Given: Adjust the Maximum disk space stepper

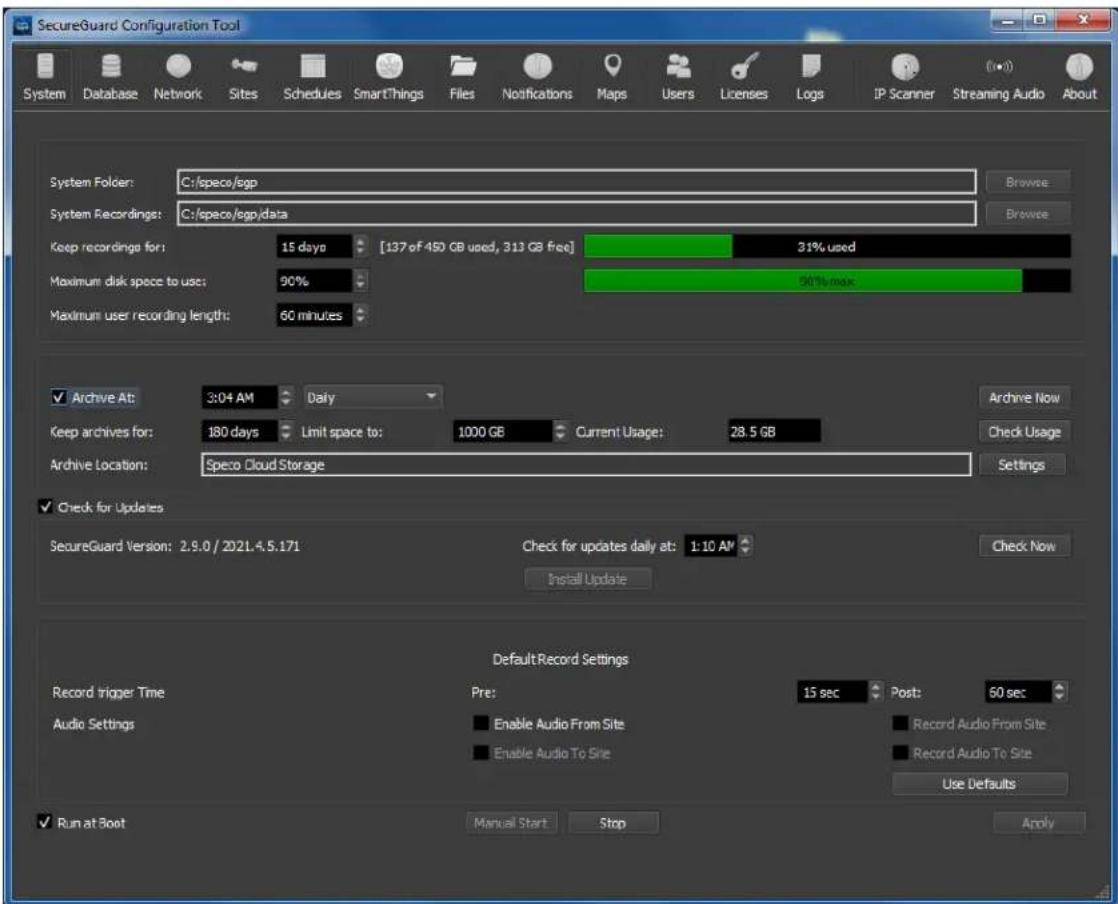Looking at the screenshot, I should (x=361, y=281).
